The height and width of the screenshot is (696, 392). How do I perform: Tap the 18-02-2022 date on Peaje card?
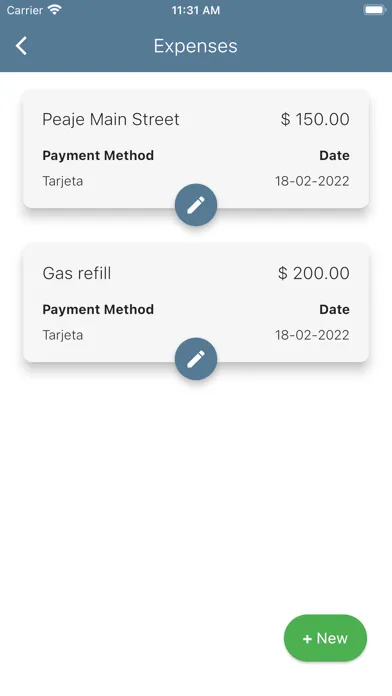click(x=312, y=181)
